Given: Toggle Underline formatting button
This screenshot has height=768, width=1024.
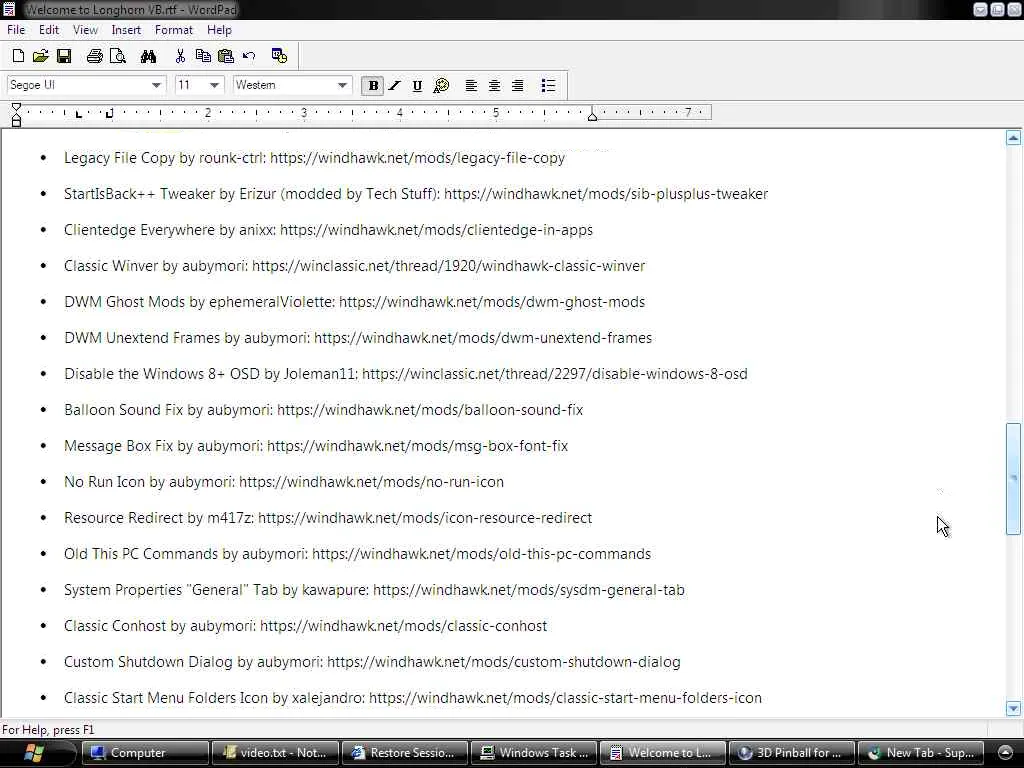Looking at the screenshot, I should [417, 86].
